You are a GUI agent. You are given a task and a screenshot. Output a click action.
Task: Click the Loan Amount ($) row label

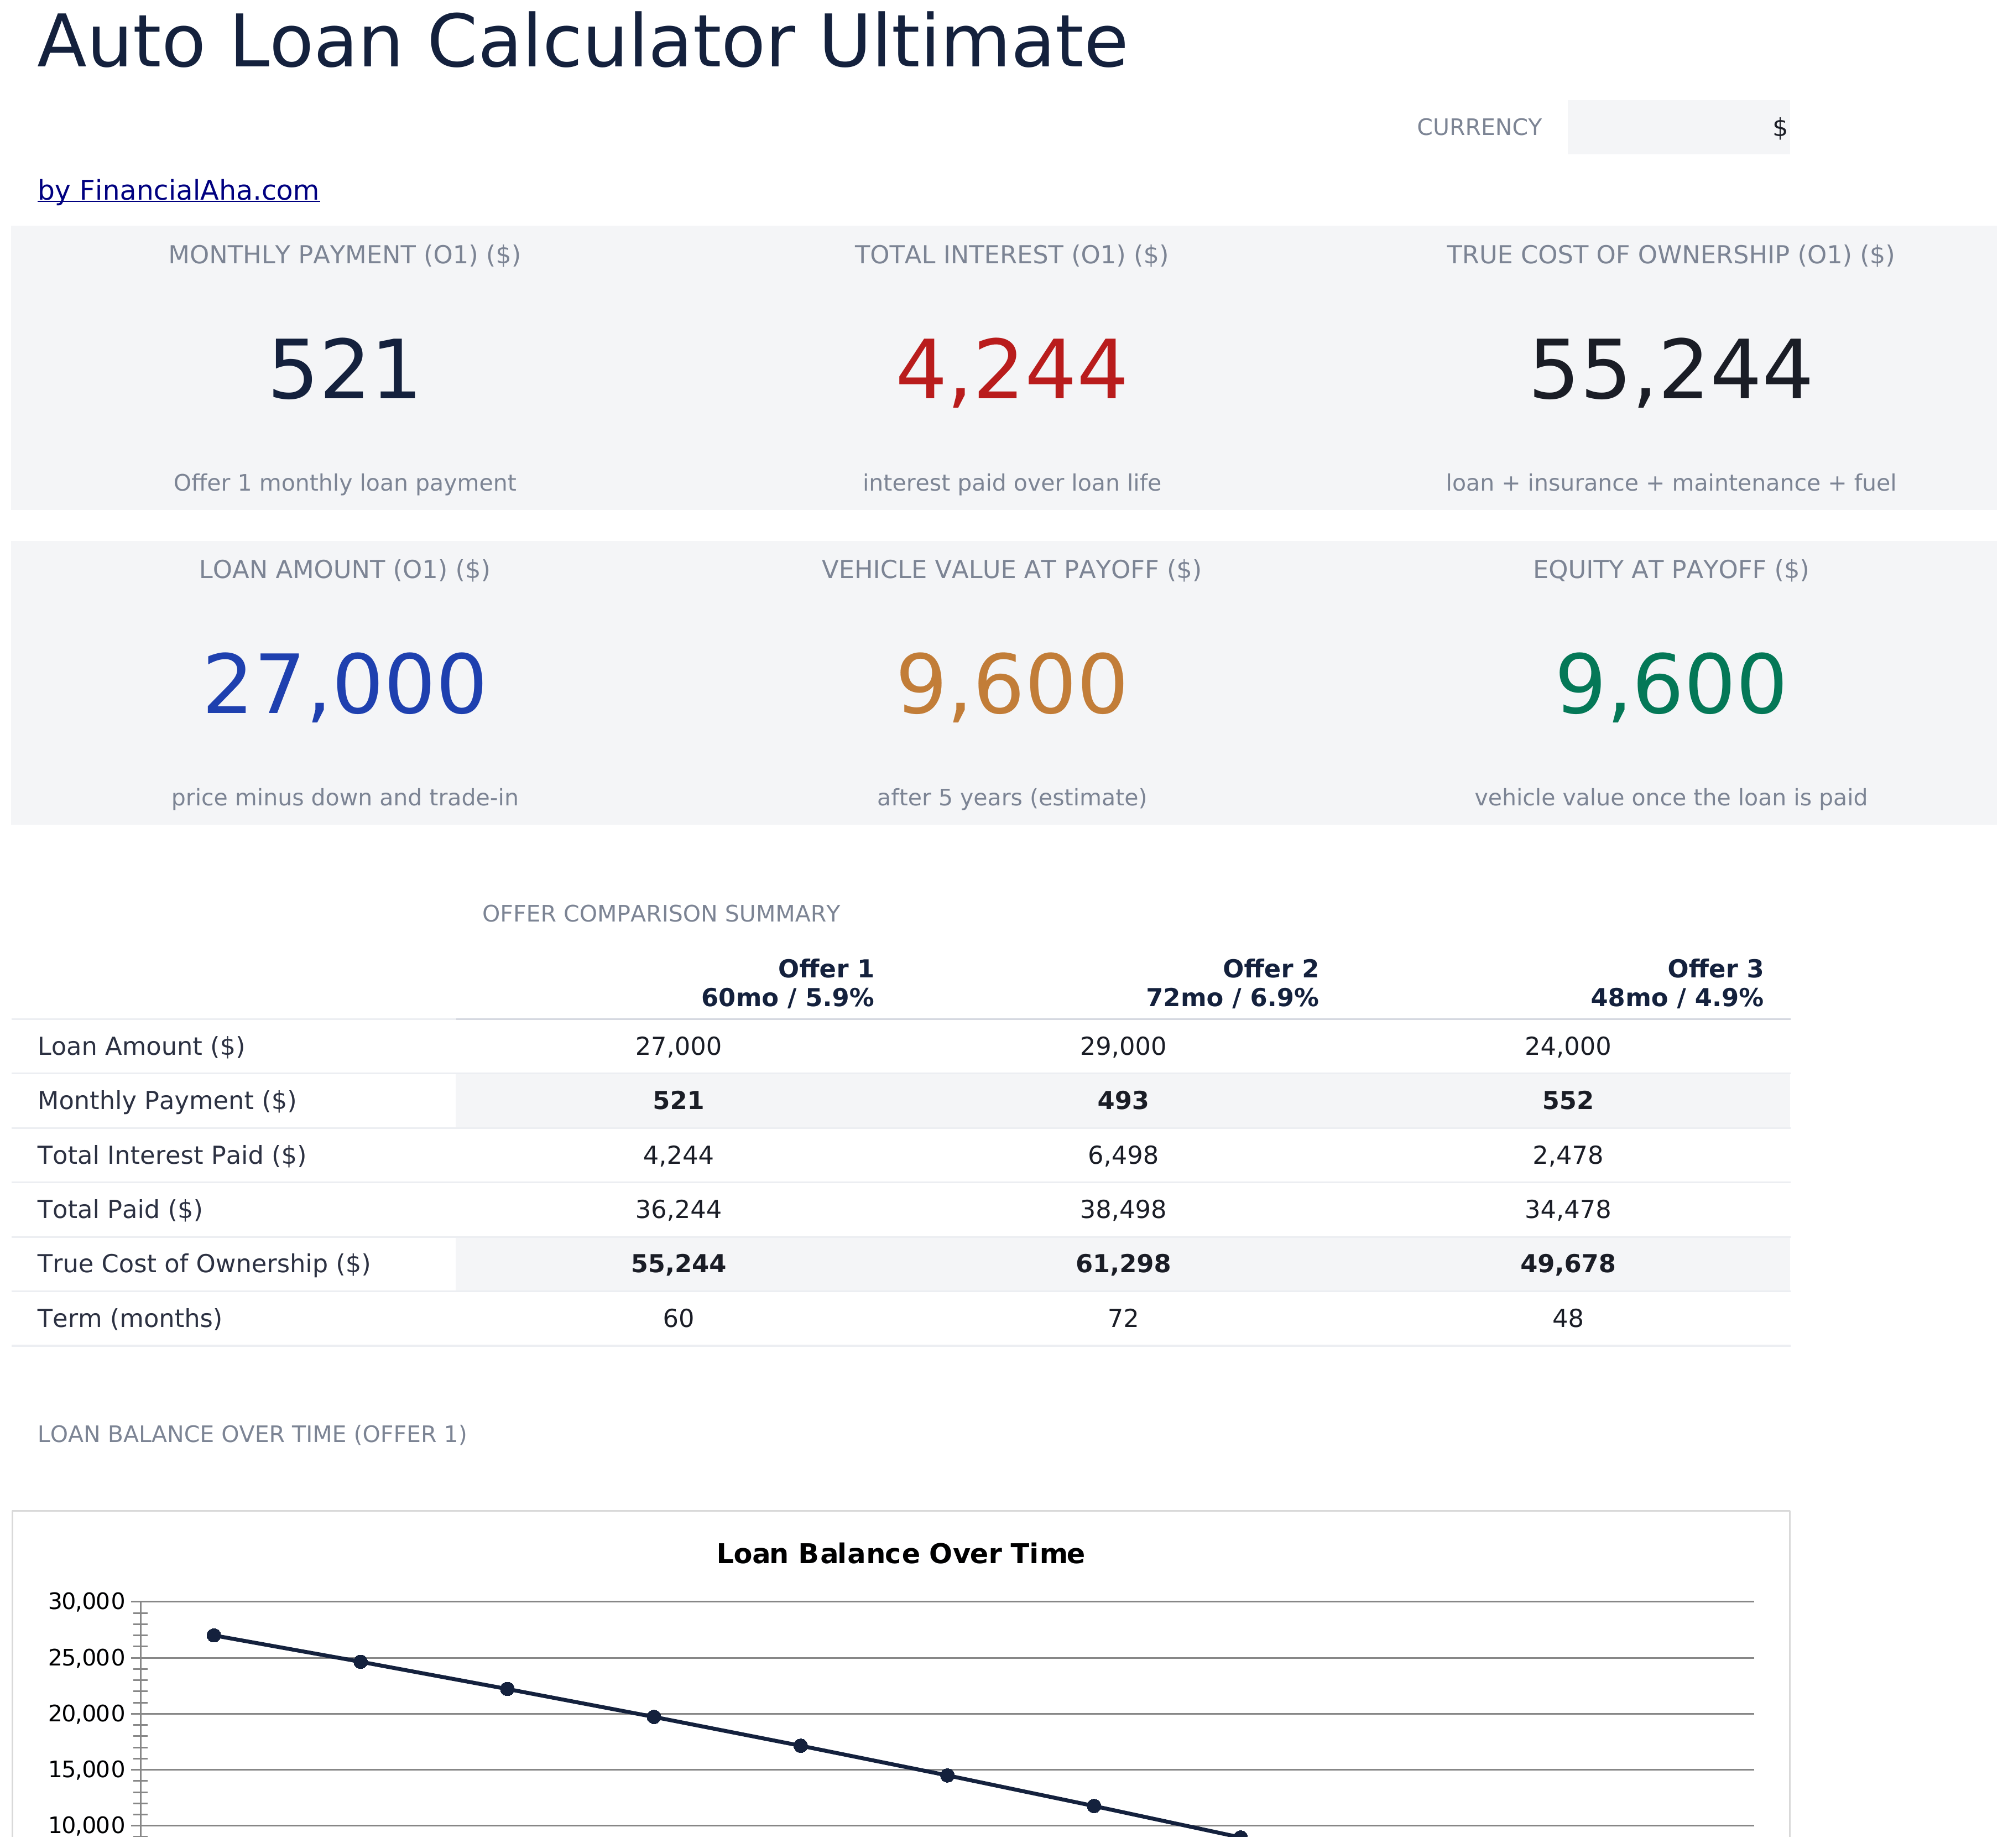(141, 1047)
